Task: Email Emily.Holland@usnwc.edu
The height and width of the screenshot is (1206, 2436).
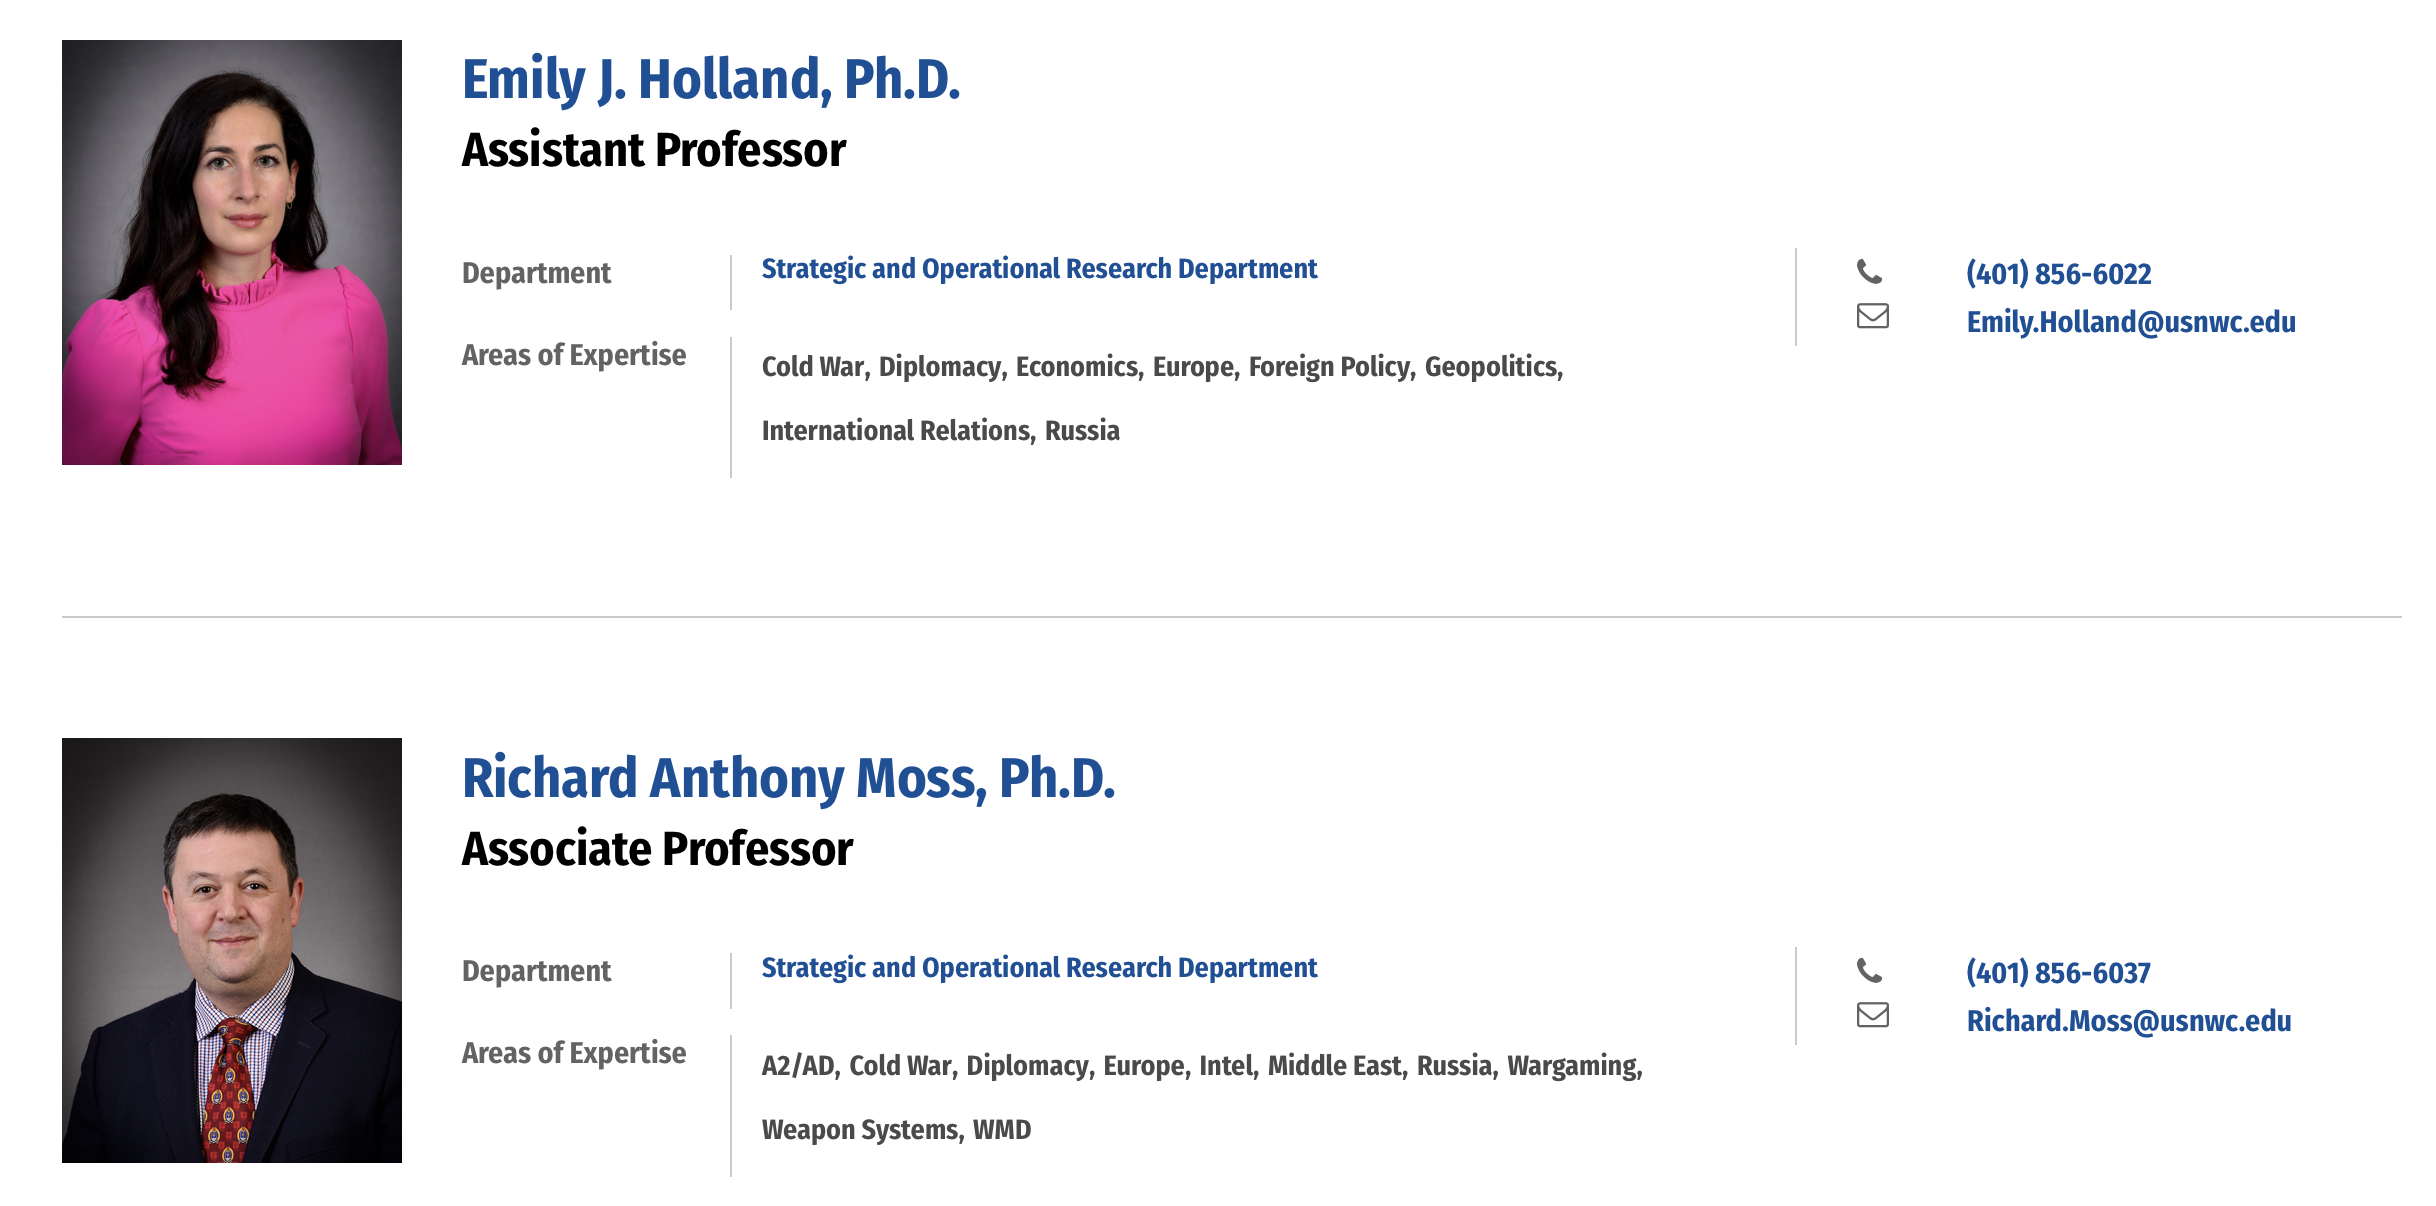Action: point(2131,322)
